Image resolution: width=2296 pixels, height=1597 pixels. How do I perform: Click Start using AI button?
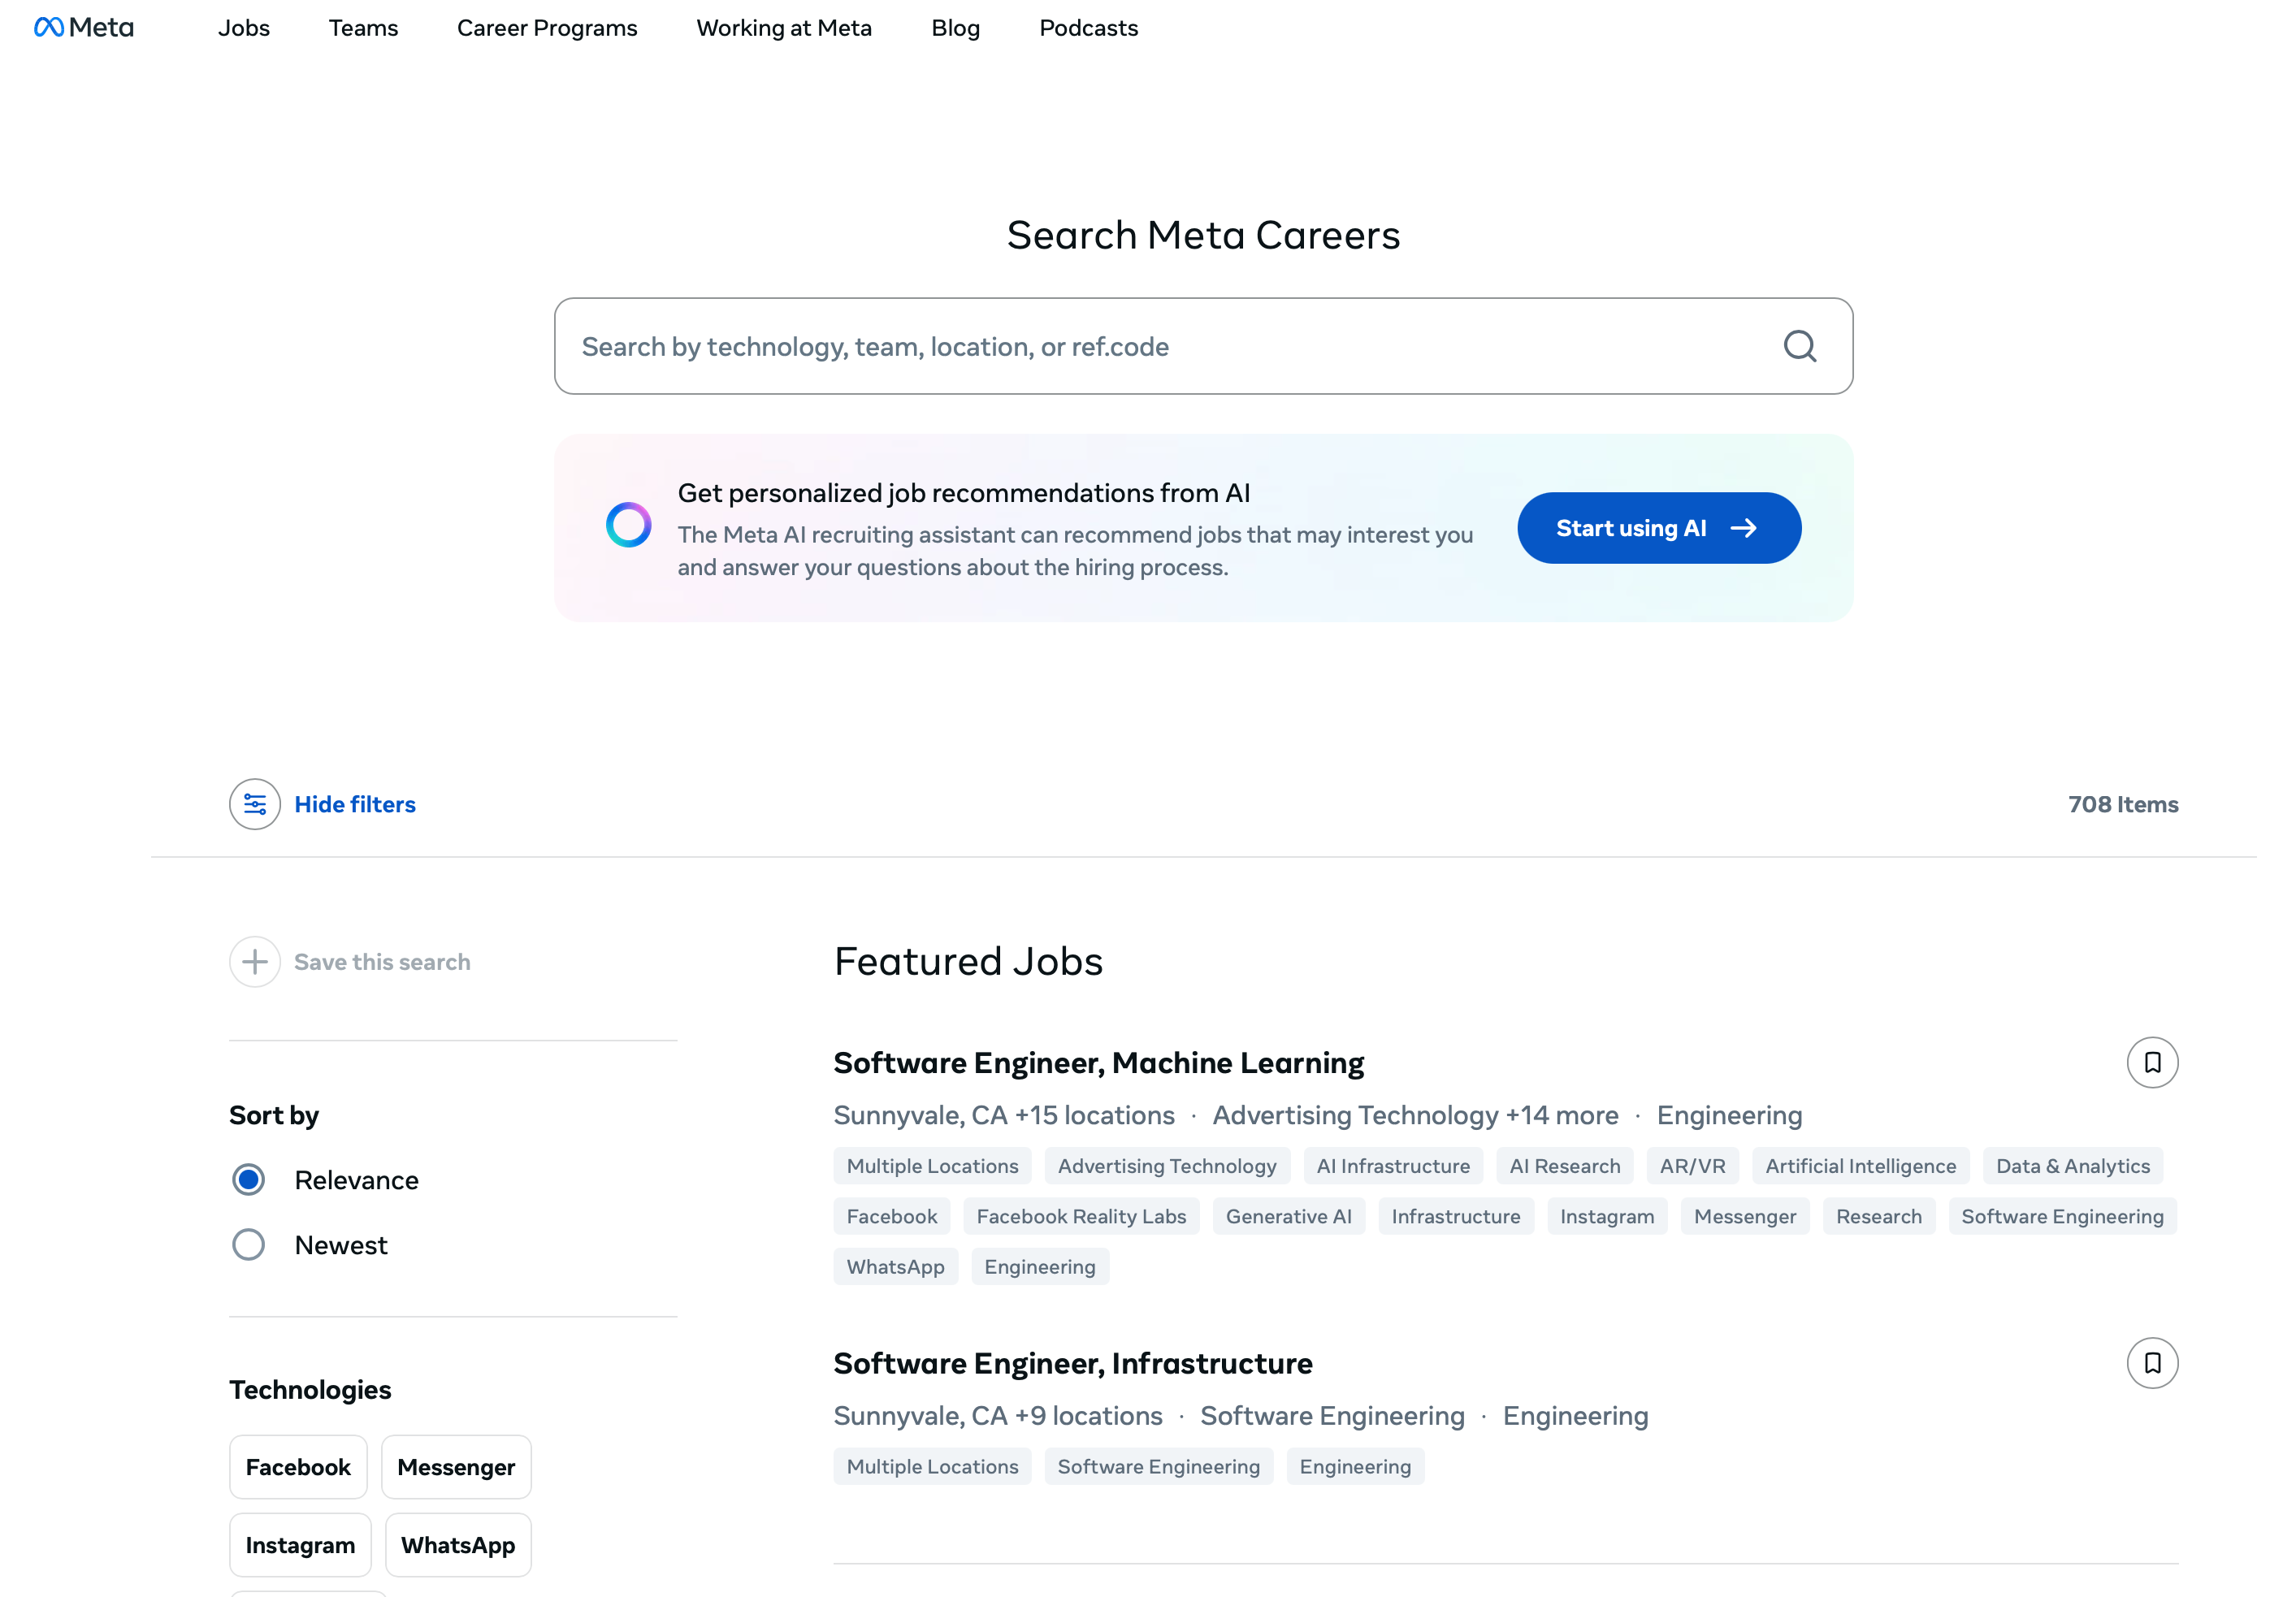pos(1659,528)
